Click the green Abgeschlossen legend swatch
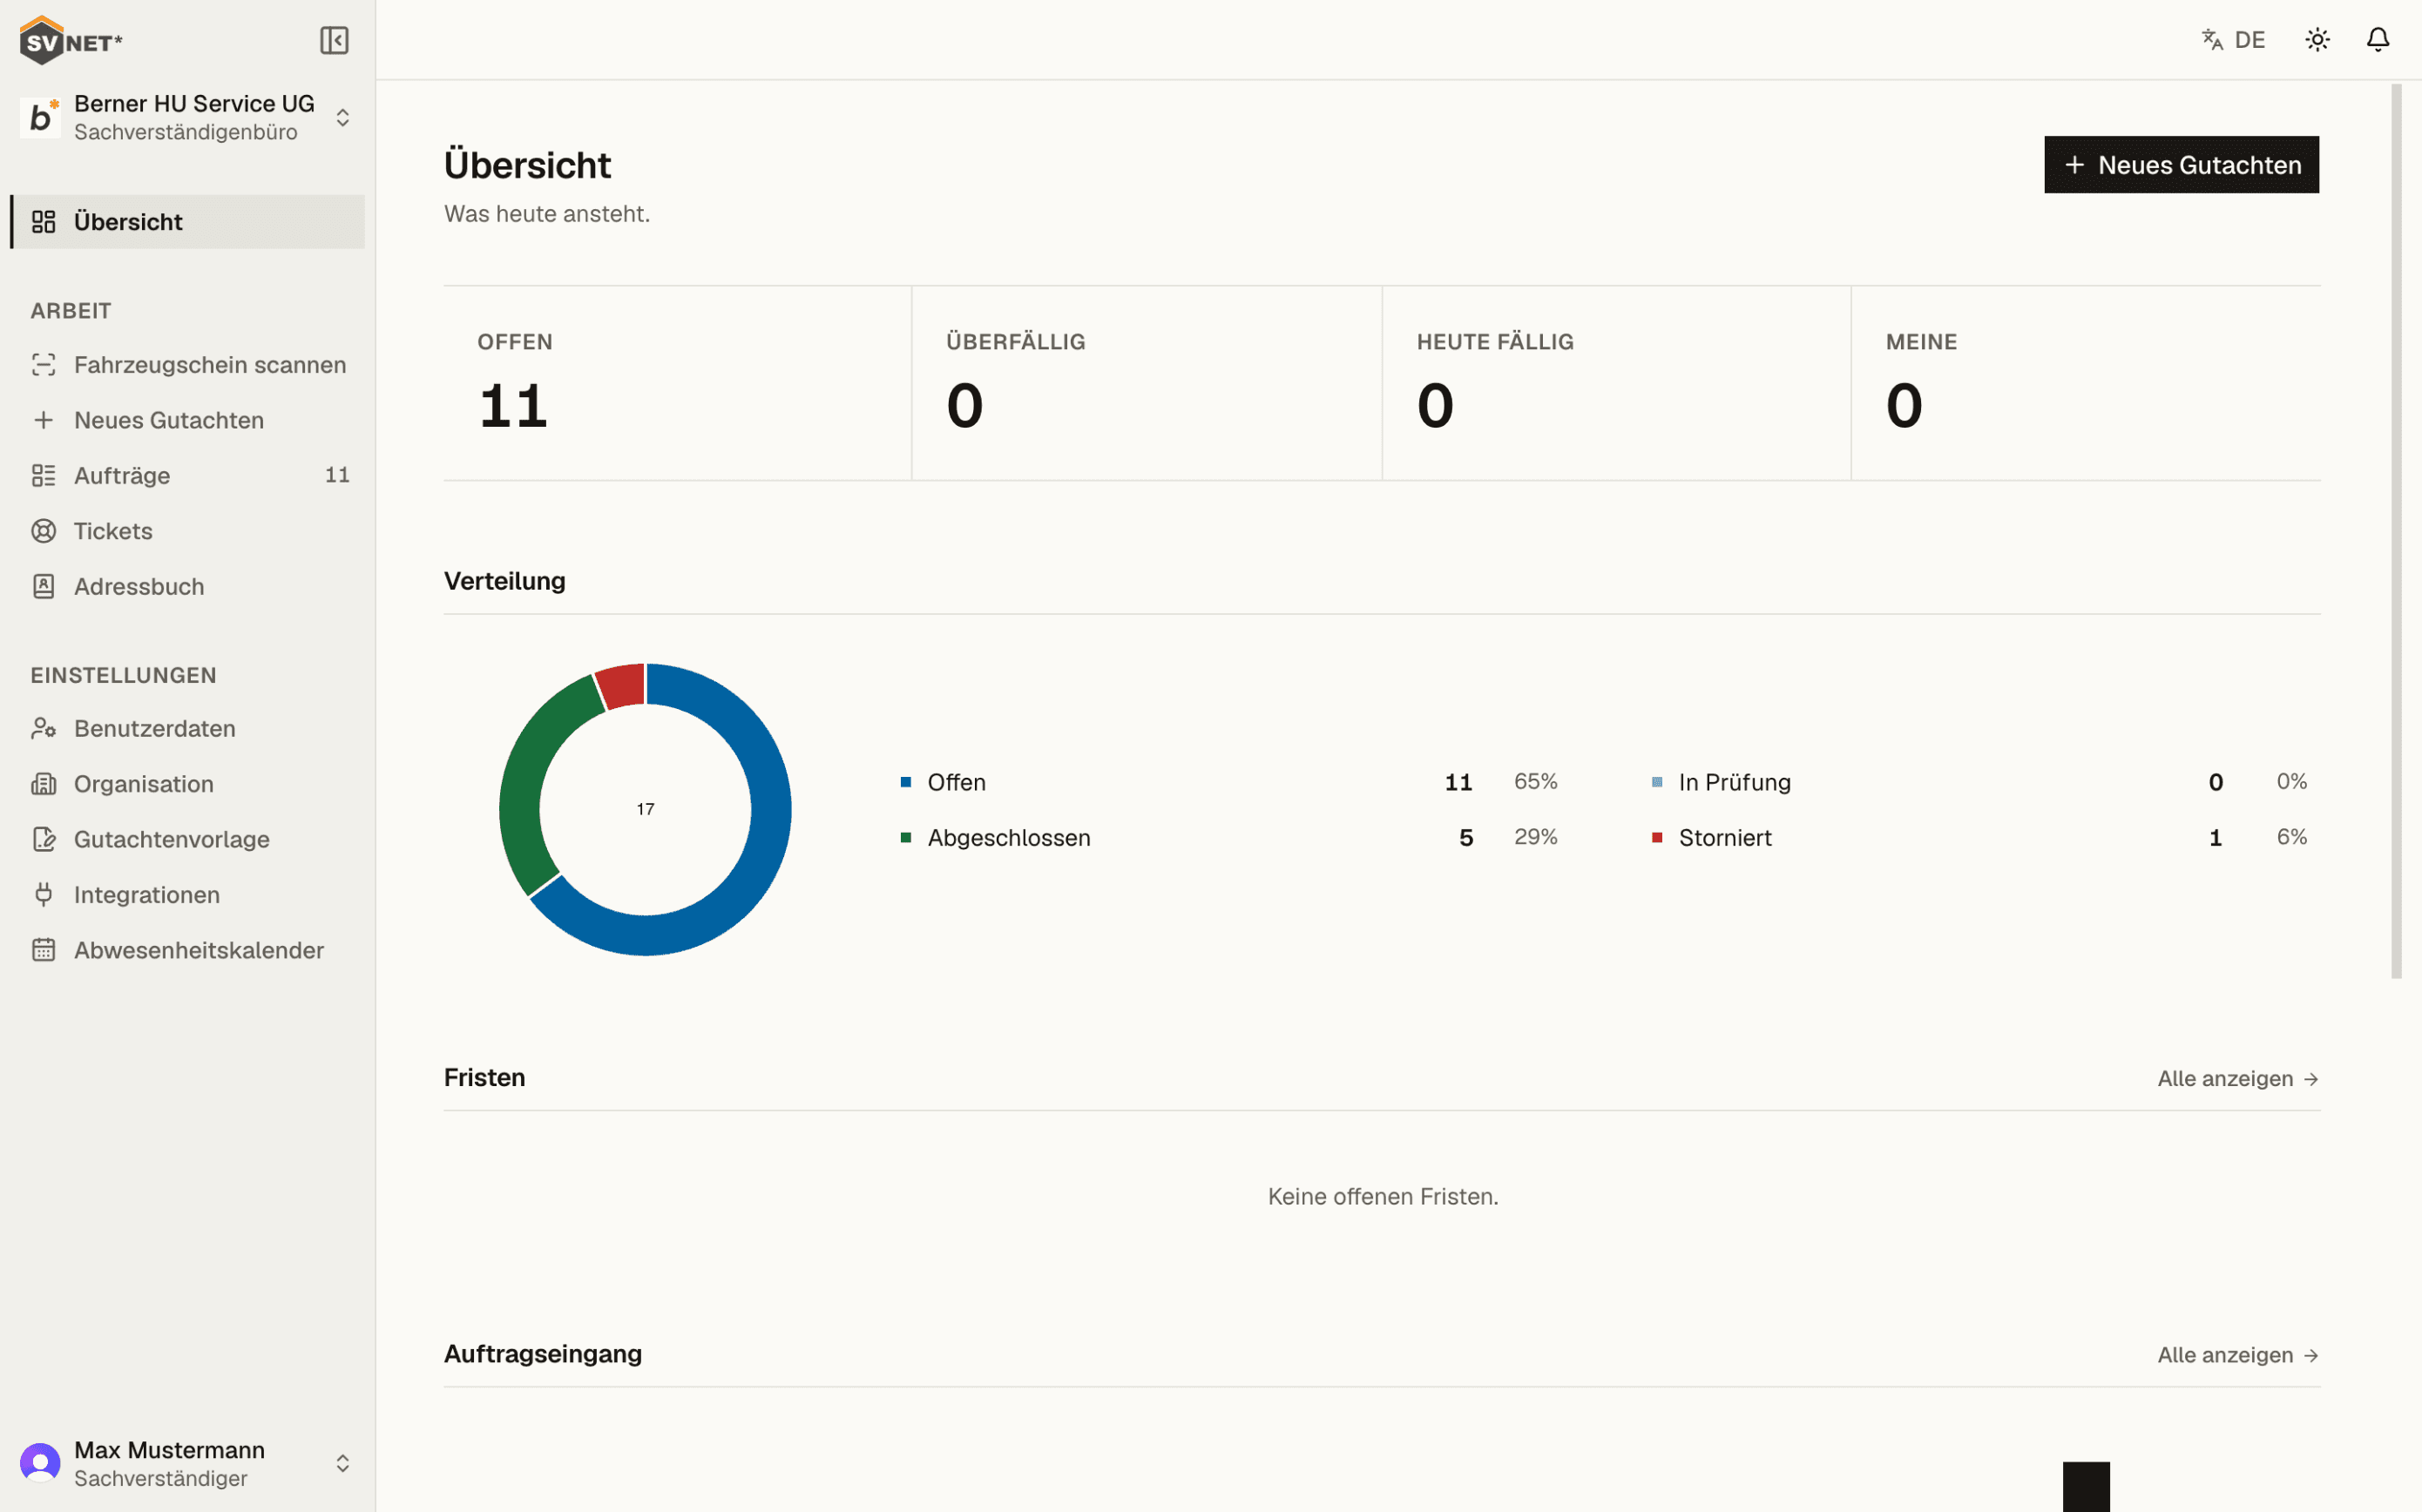Screen dimensions: 2422x1512 906,837
